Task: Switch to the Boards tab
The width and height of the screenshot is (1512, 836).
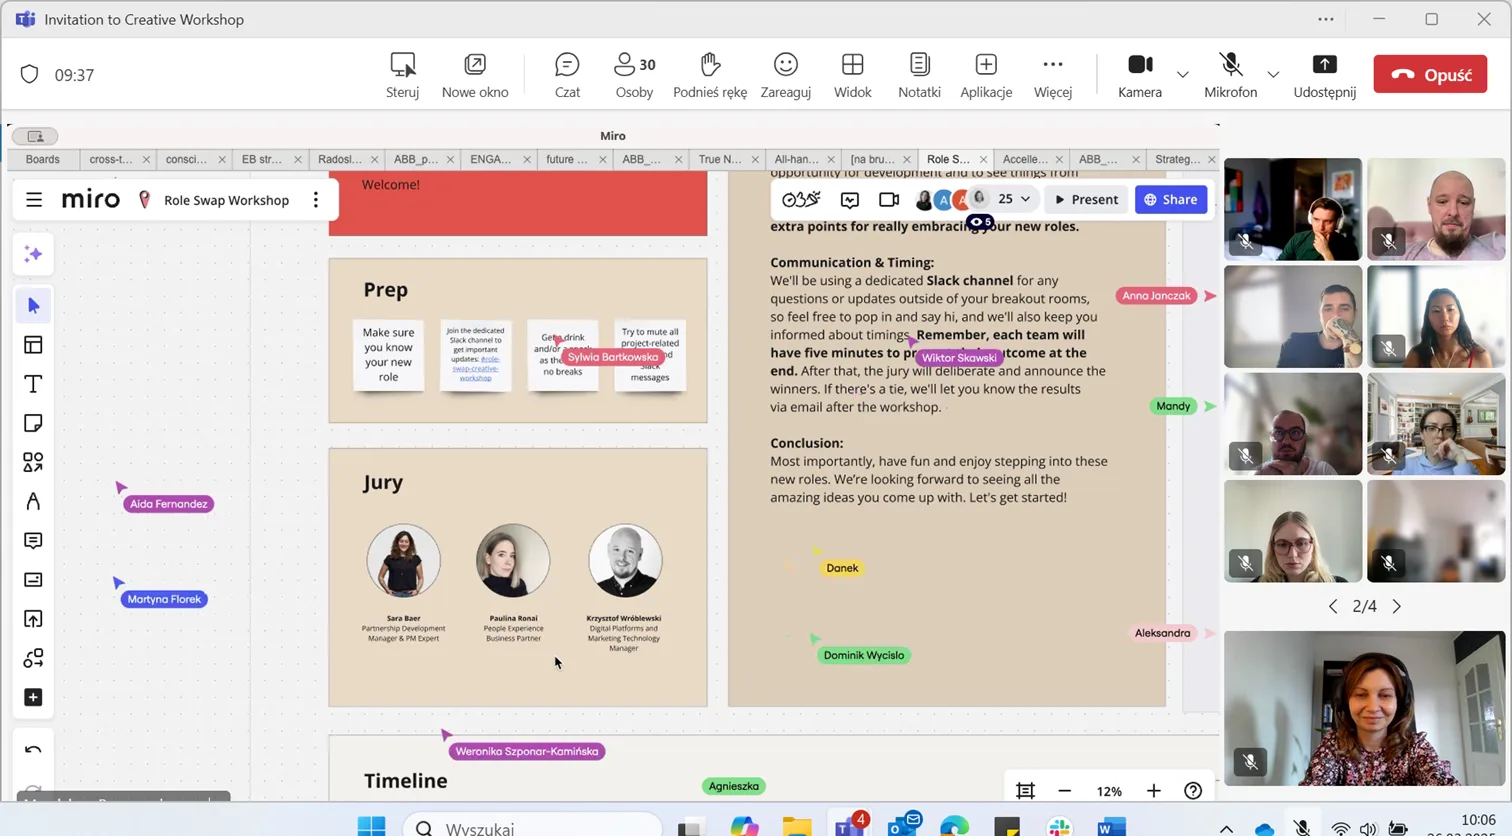Action: tap(43, 159)
